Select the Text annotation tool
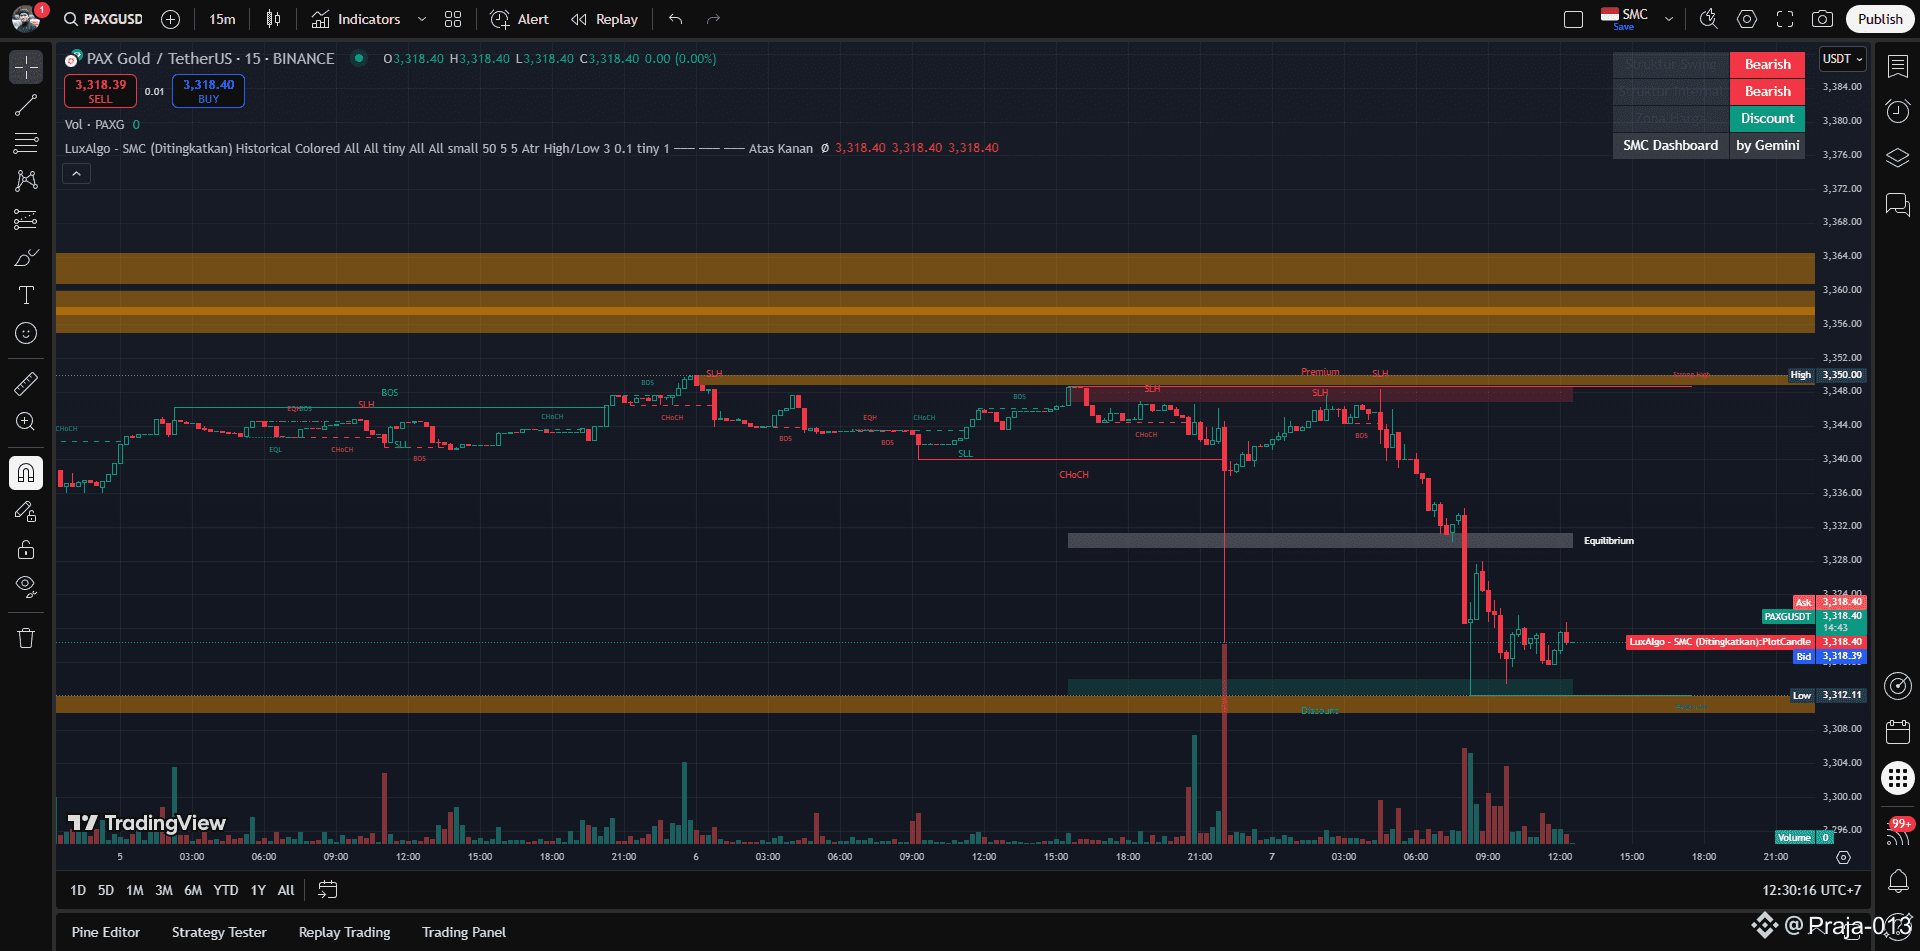 point(26,295)
